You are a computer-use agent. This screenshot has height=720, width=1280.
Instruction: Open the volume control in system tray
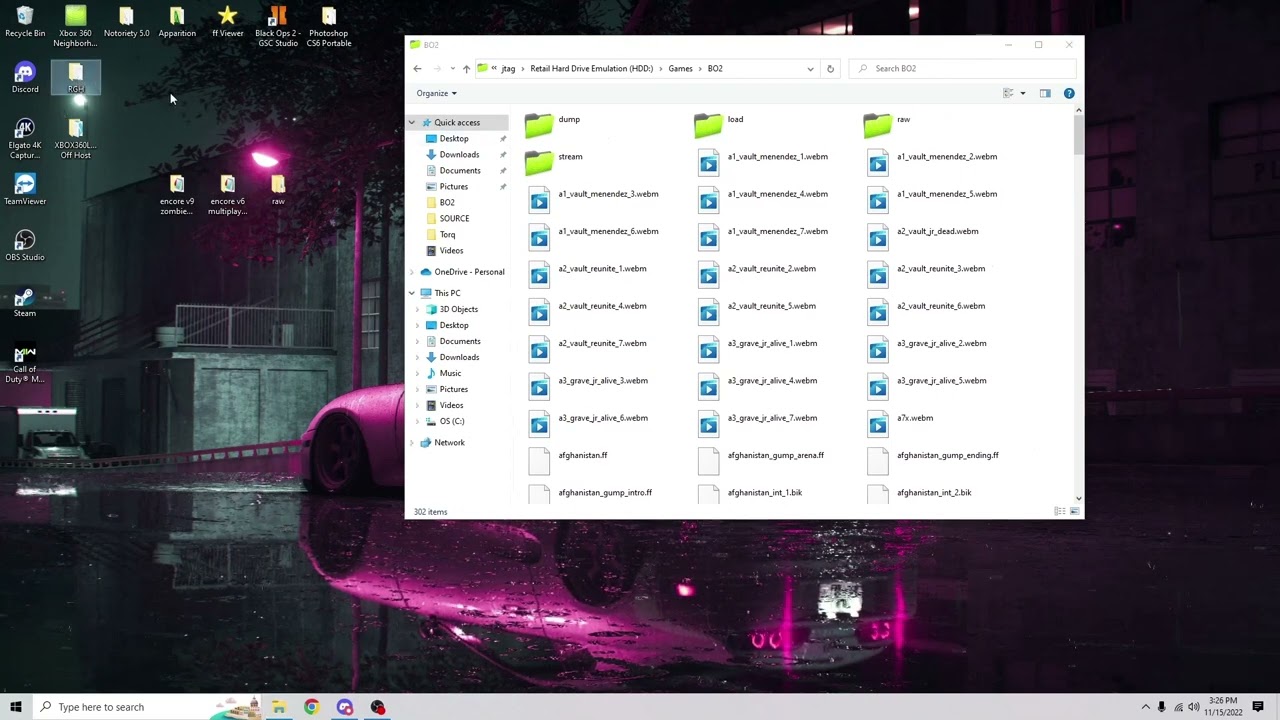click(x=1194, y=707)
